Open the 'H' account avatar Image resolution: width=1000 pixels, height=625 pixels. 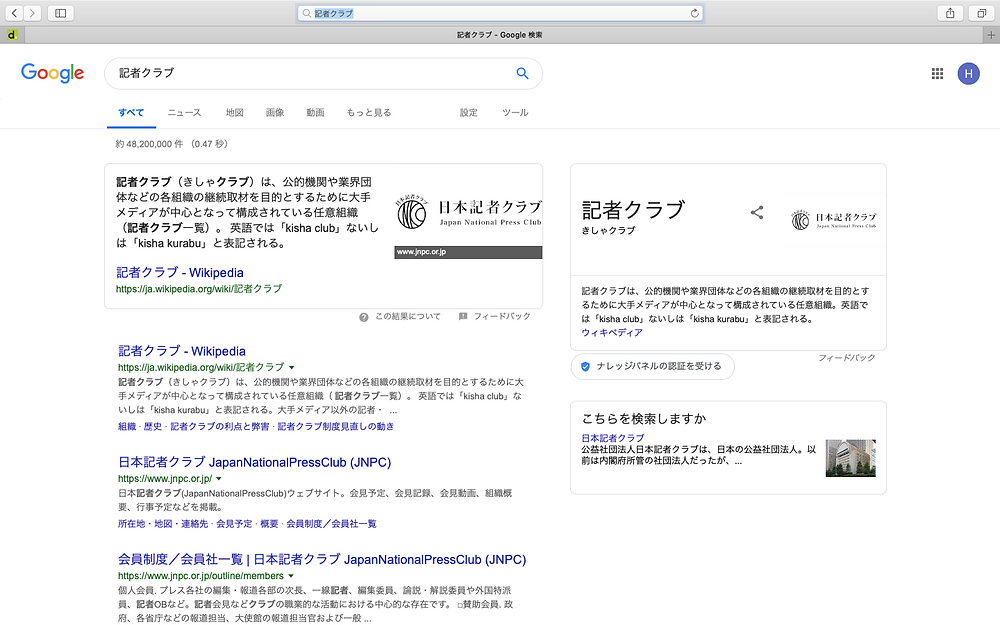[x=968, y=74]
